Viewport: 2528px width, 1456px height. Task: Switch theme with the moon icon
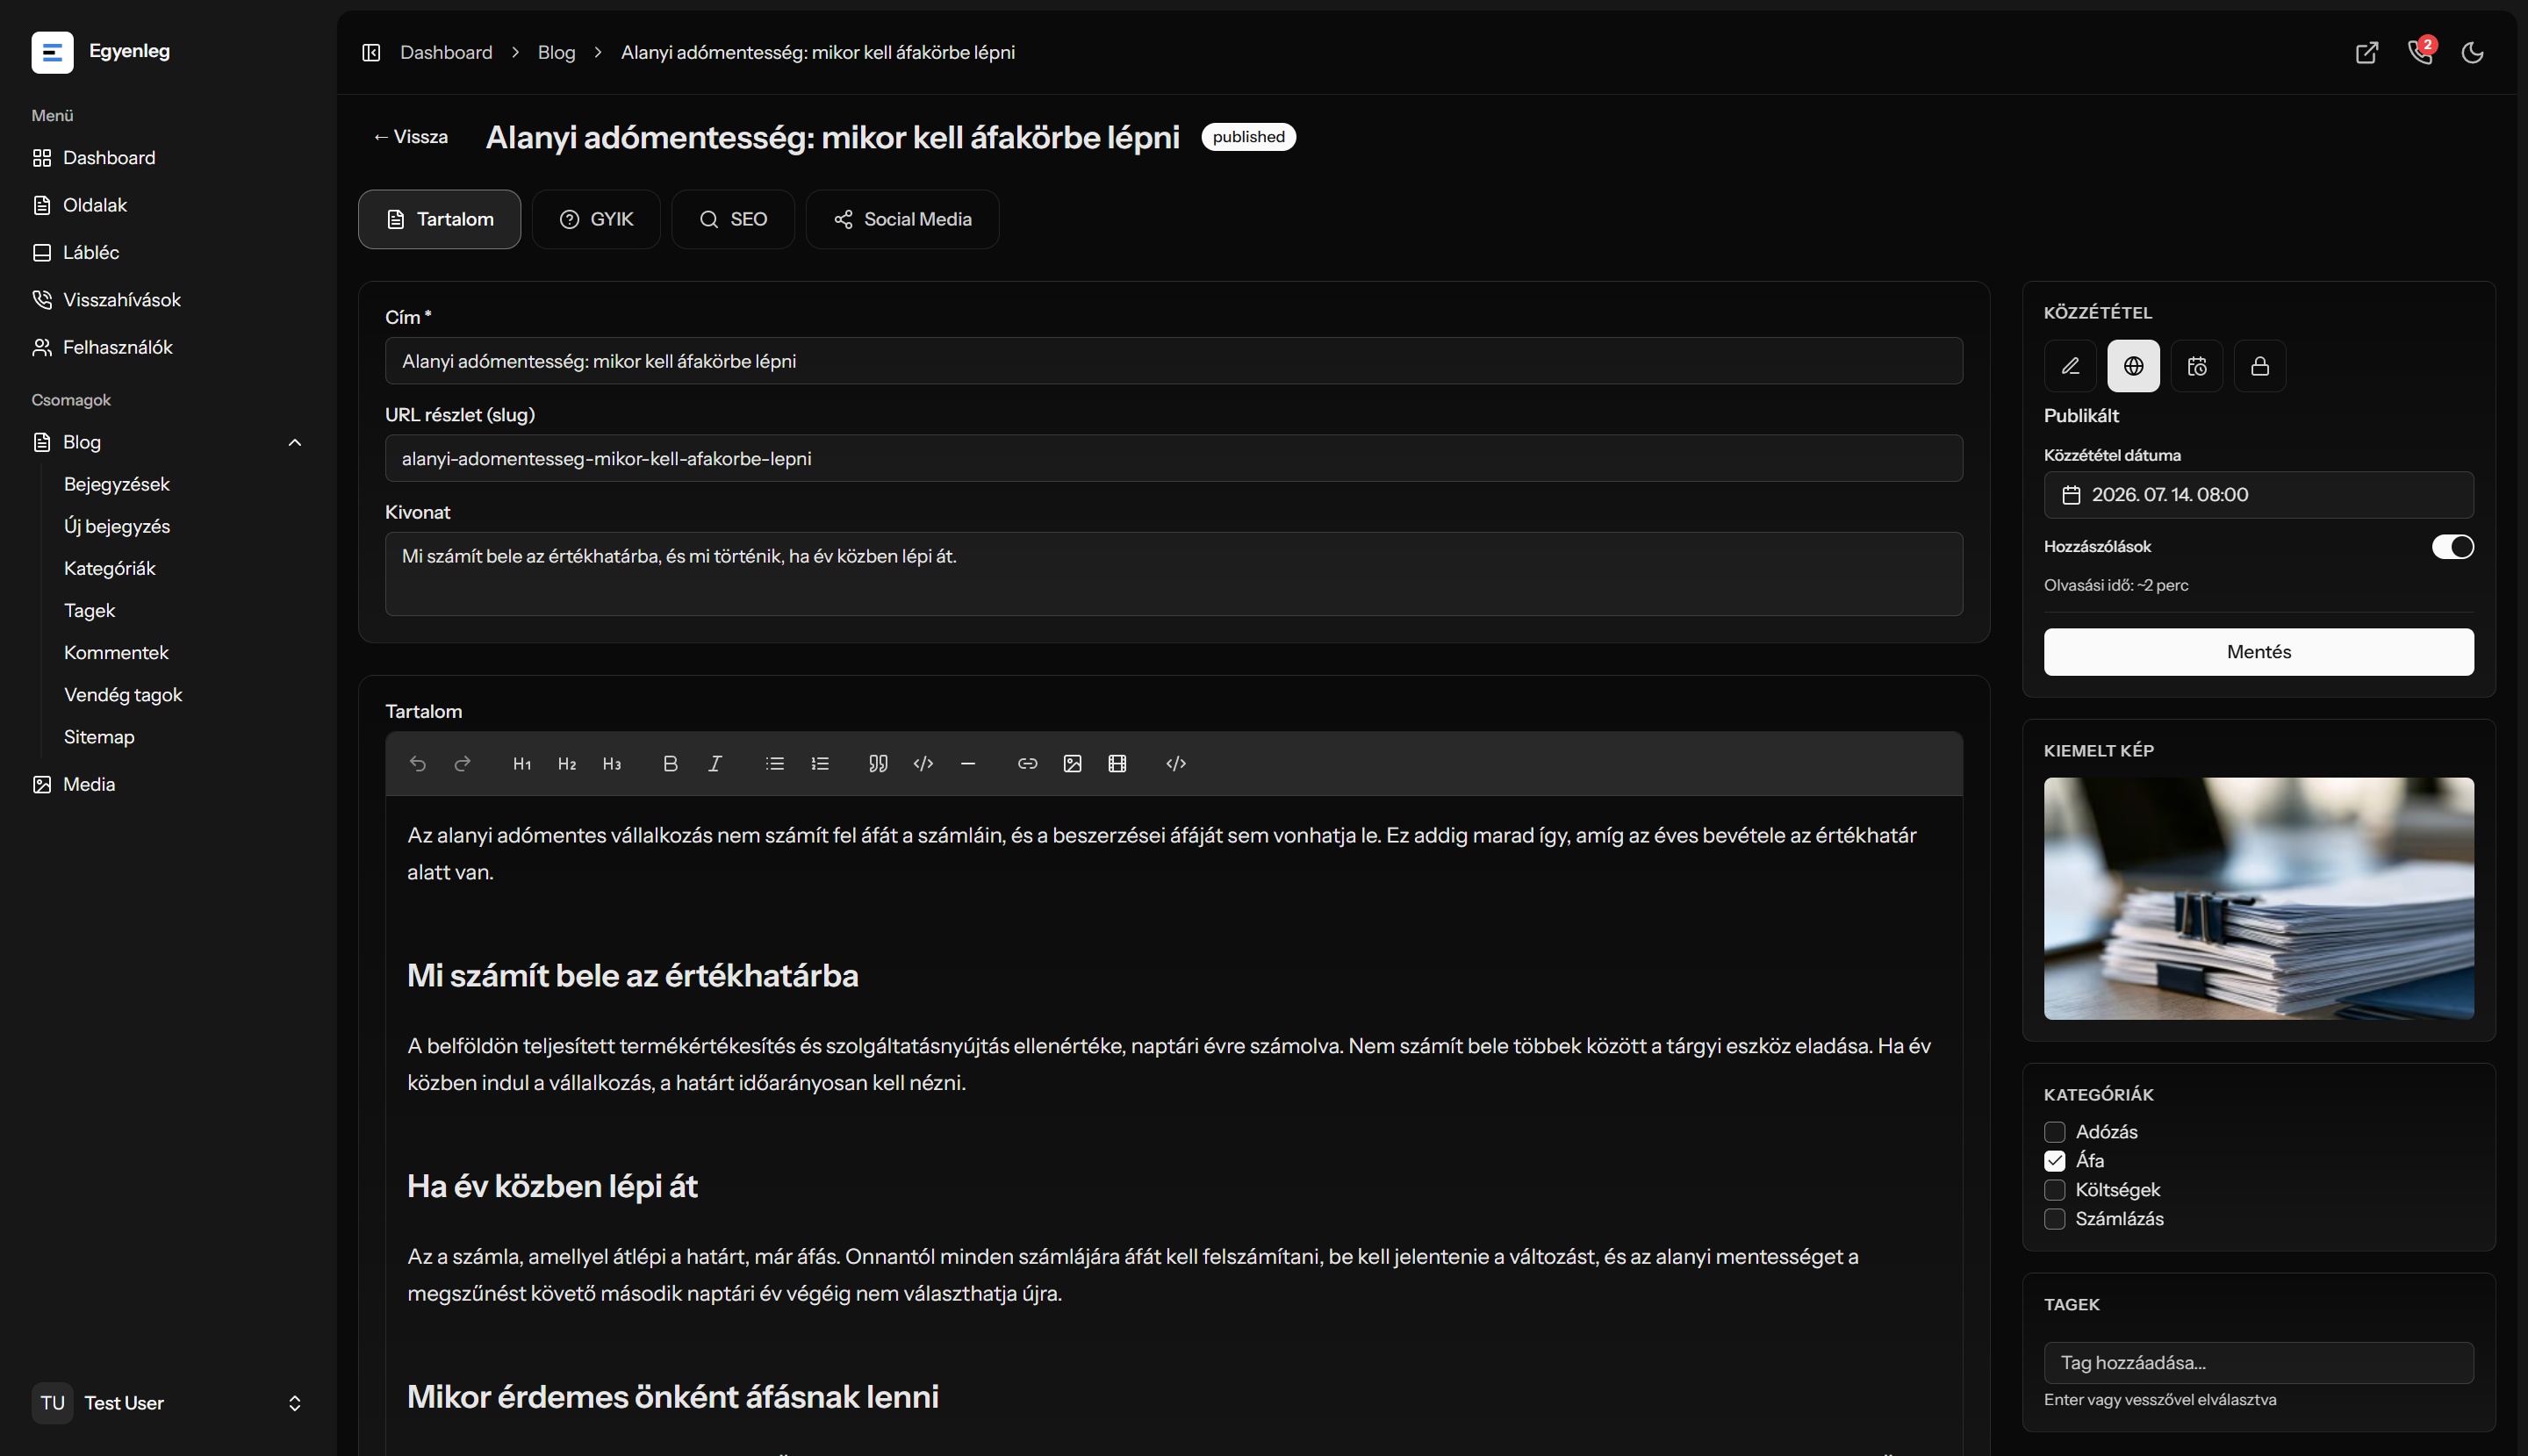2473,52
